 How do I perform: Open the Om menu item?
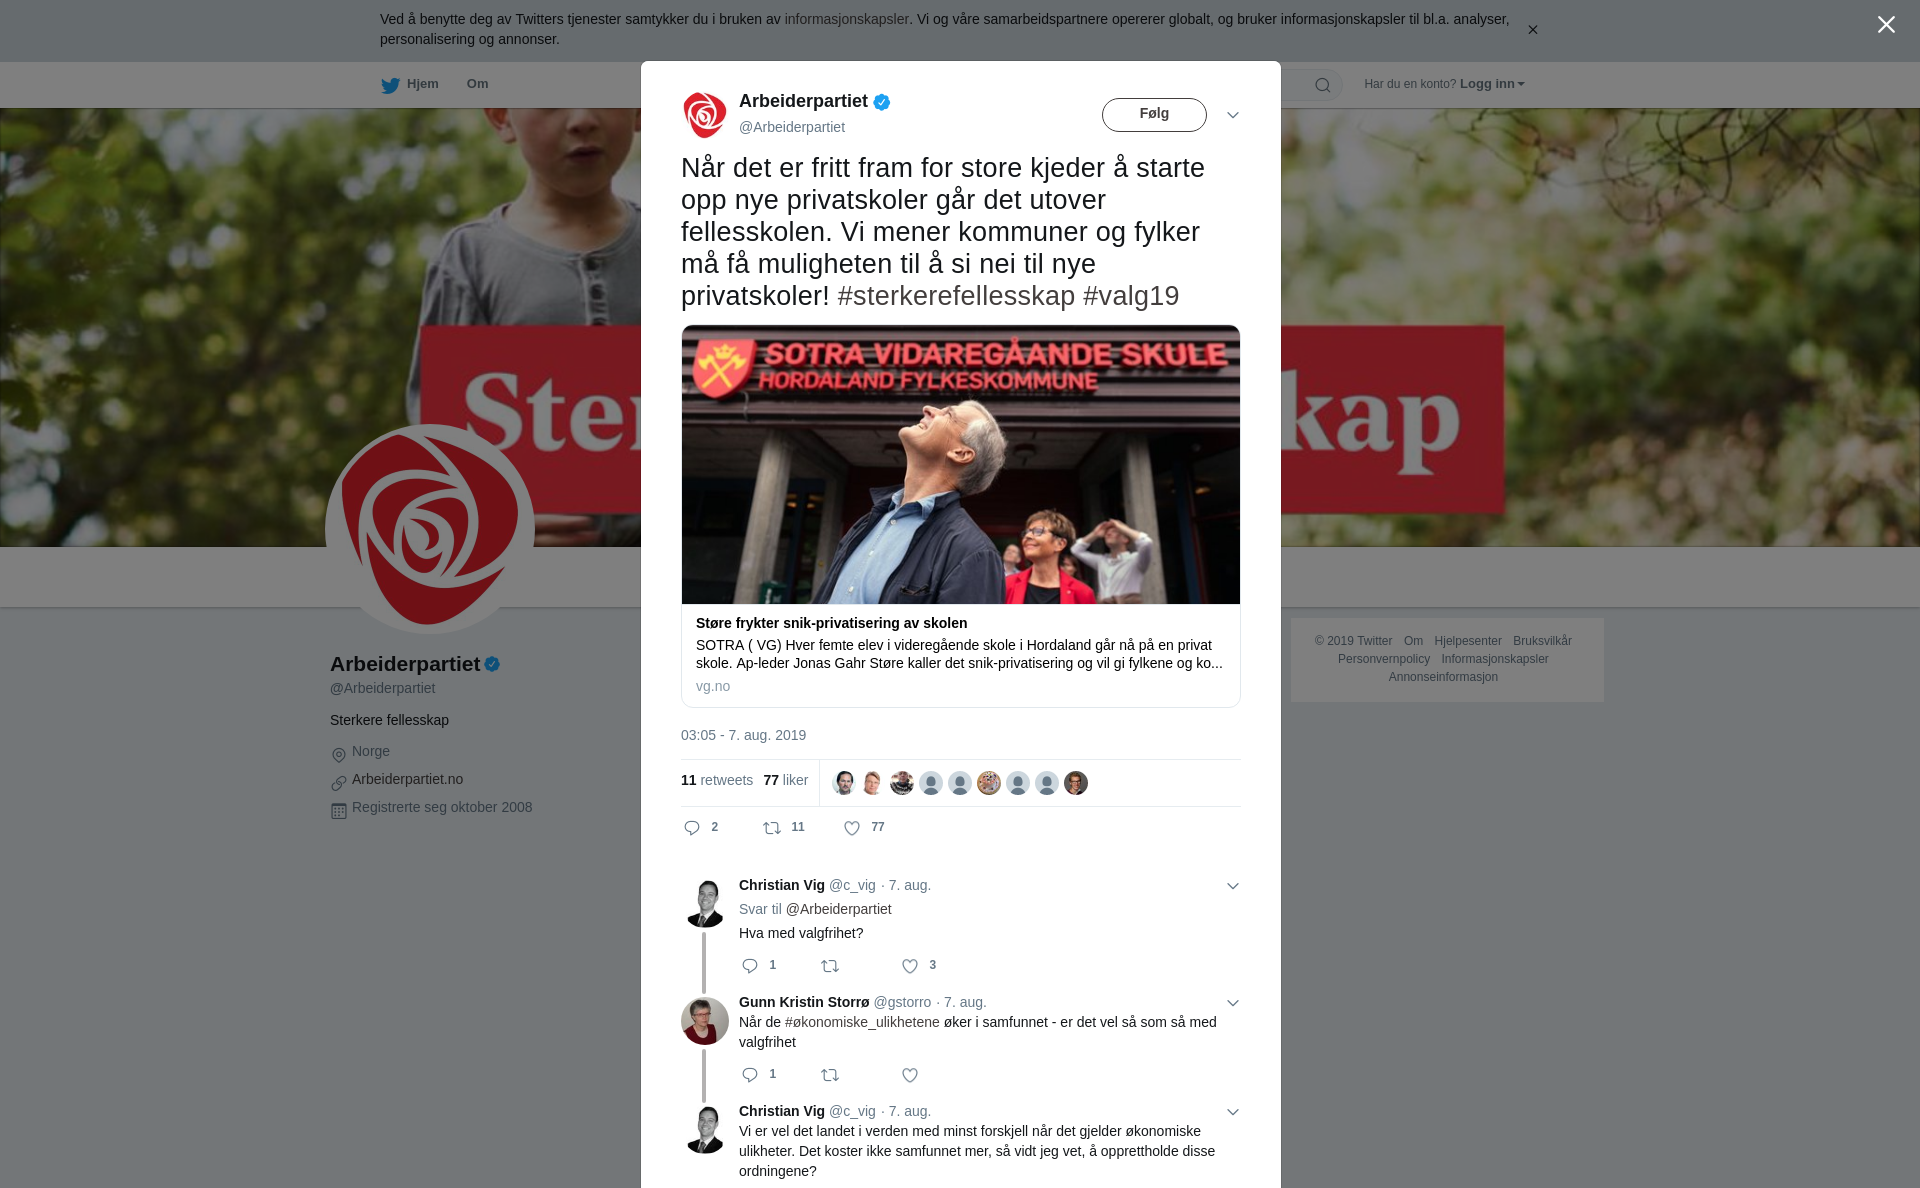tap(477, 84)
